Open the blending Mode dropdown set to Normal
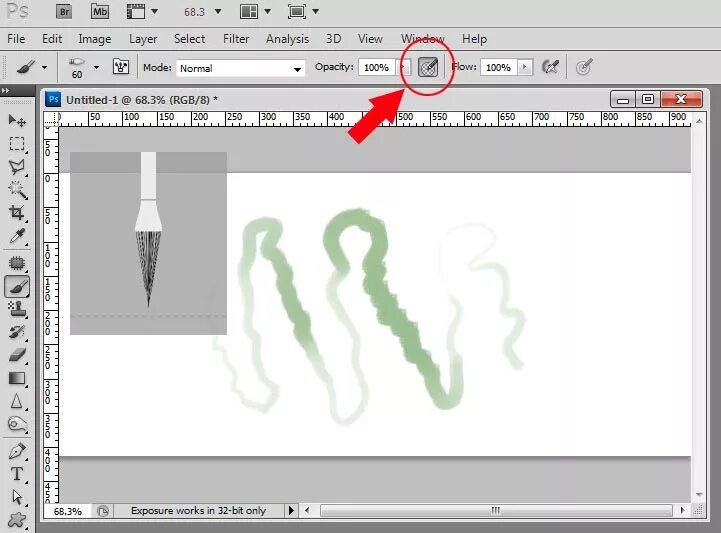 click(x=240, y=69)
